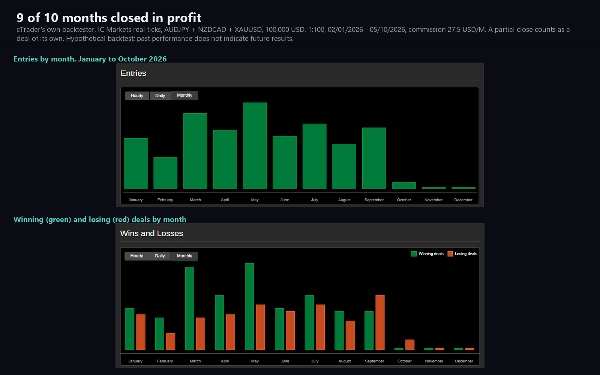Select February green winning deals bar

coord(160,334)
